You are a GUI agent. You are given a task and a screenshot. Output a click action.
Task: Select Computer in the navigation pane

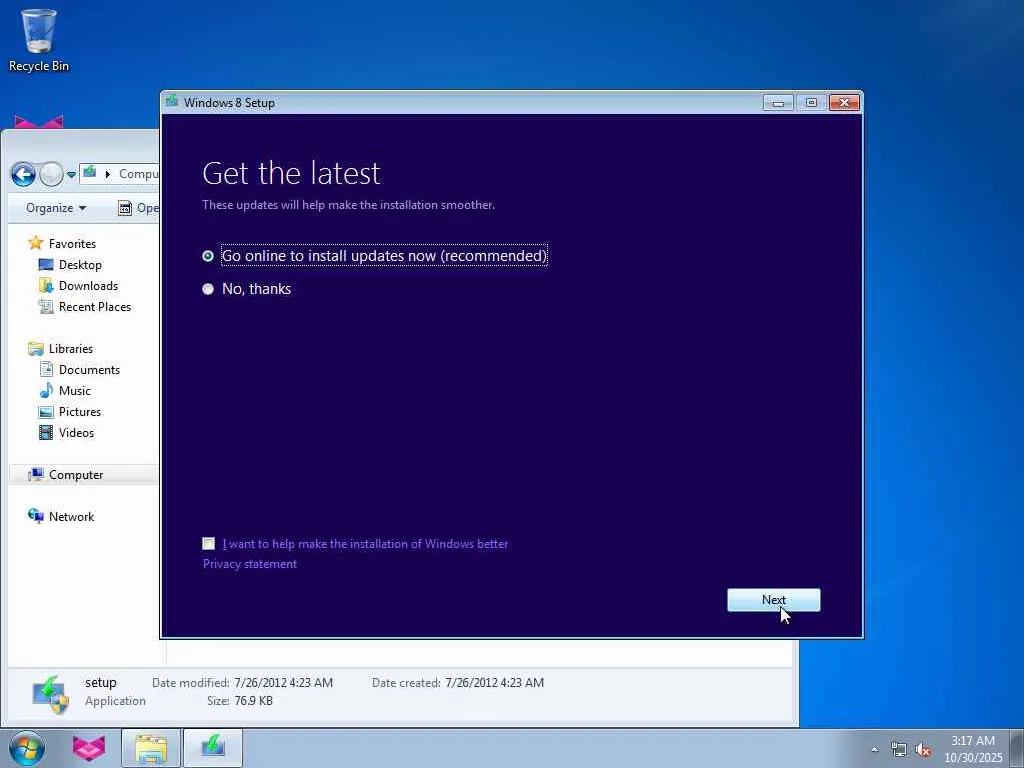point(76,475)
